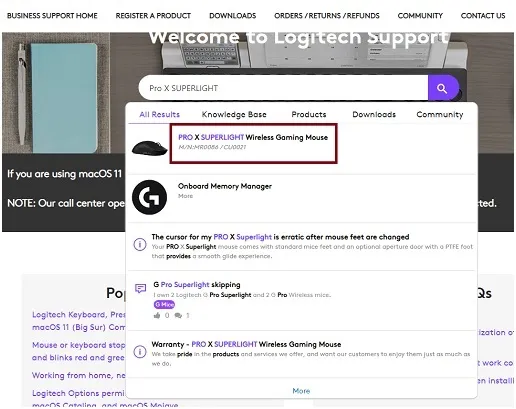Click More at bottom of results
Viewport: 516px width, 409px height.
tap(301, 391)
